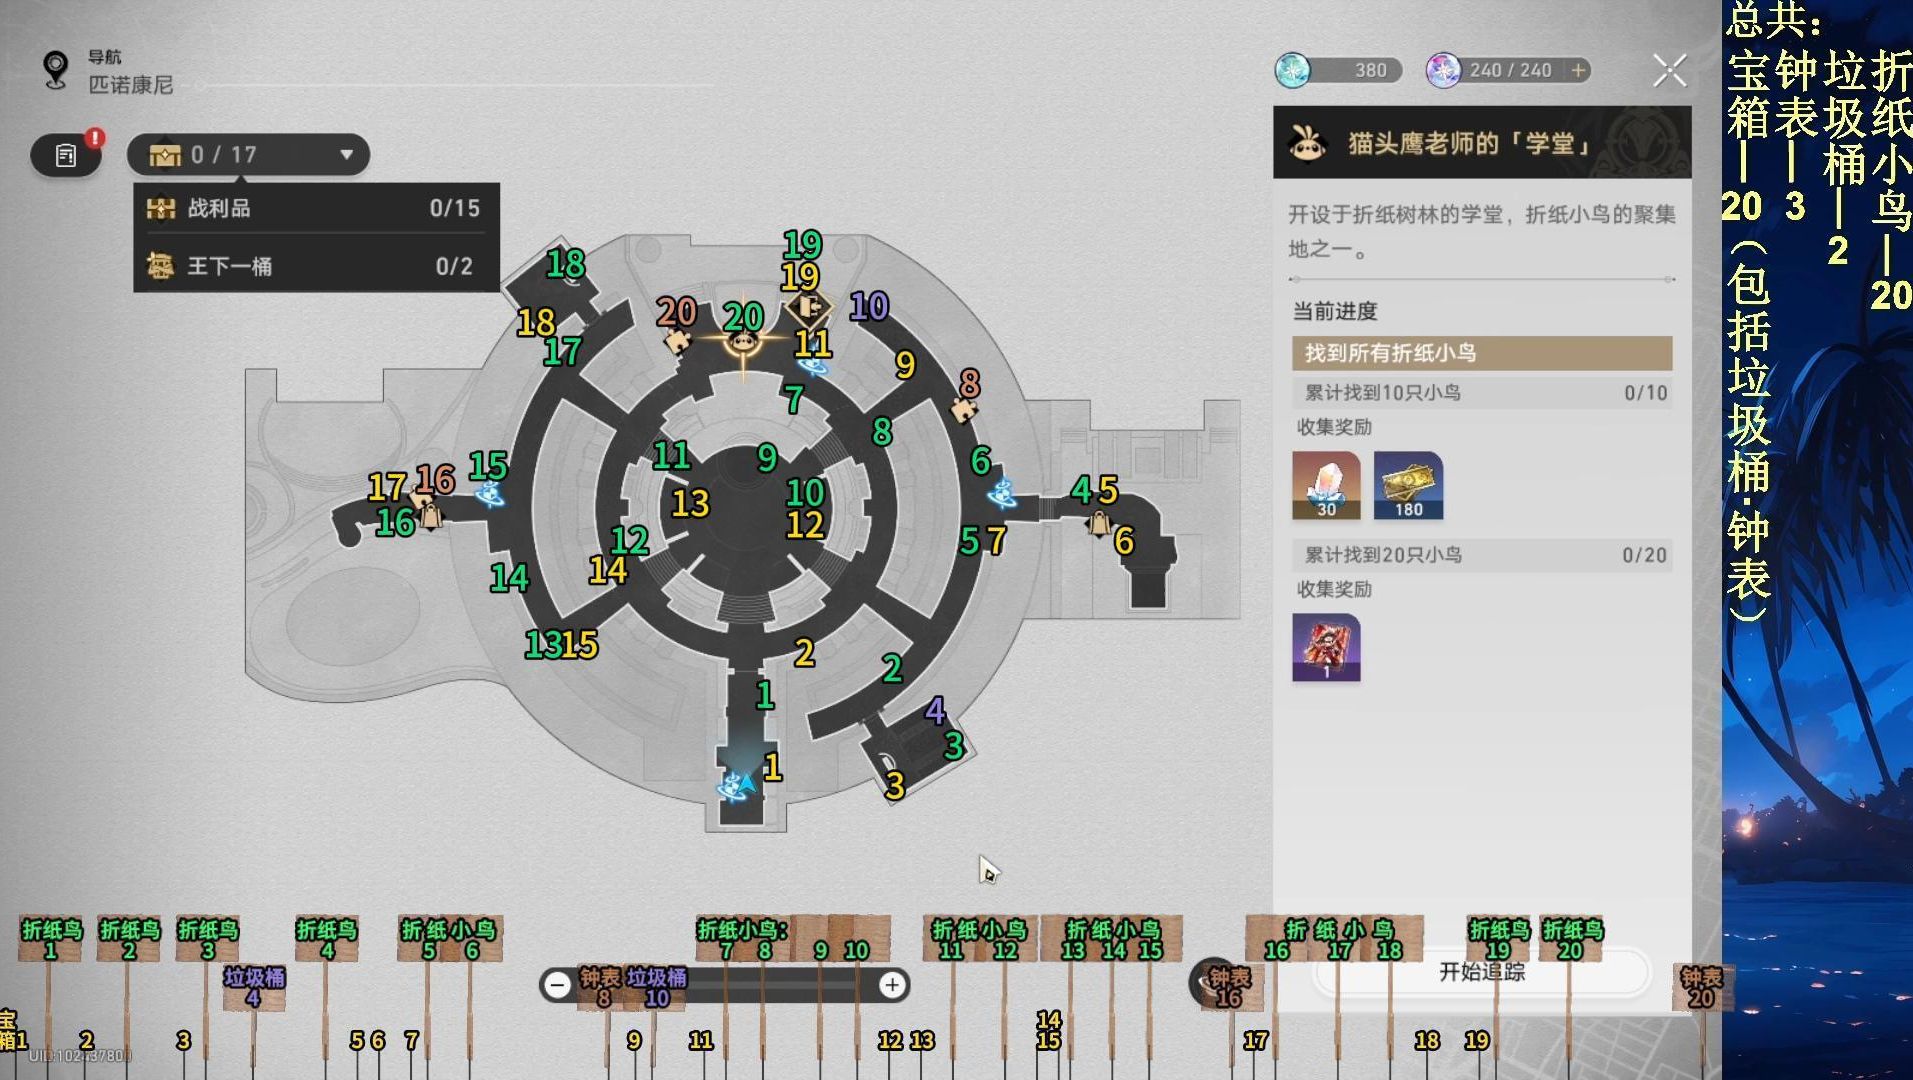Open the character card reward for 20 birds
This screenshot has width=1913, height=1080.
tap(1326, 647)
